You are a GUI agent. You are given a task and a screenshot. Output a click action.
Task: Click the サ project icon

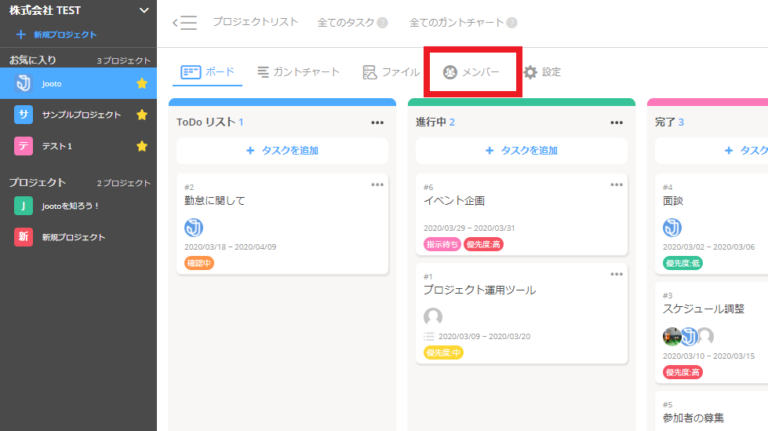pos(23,115)
